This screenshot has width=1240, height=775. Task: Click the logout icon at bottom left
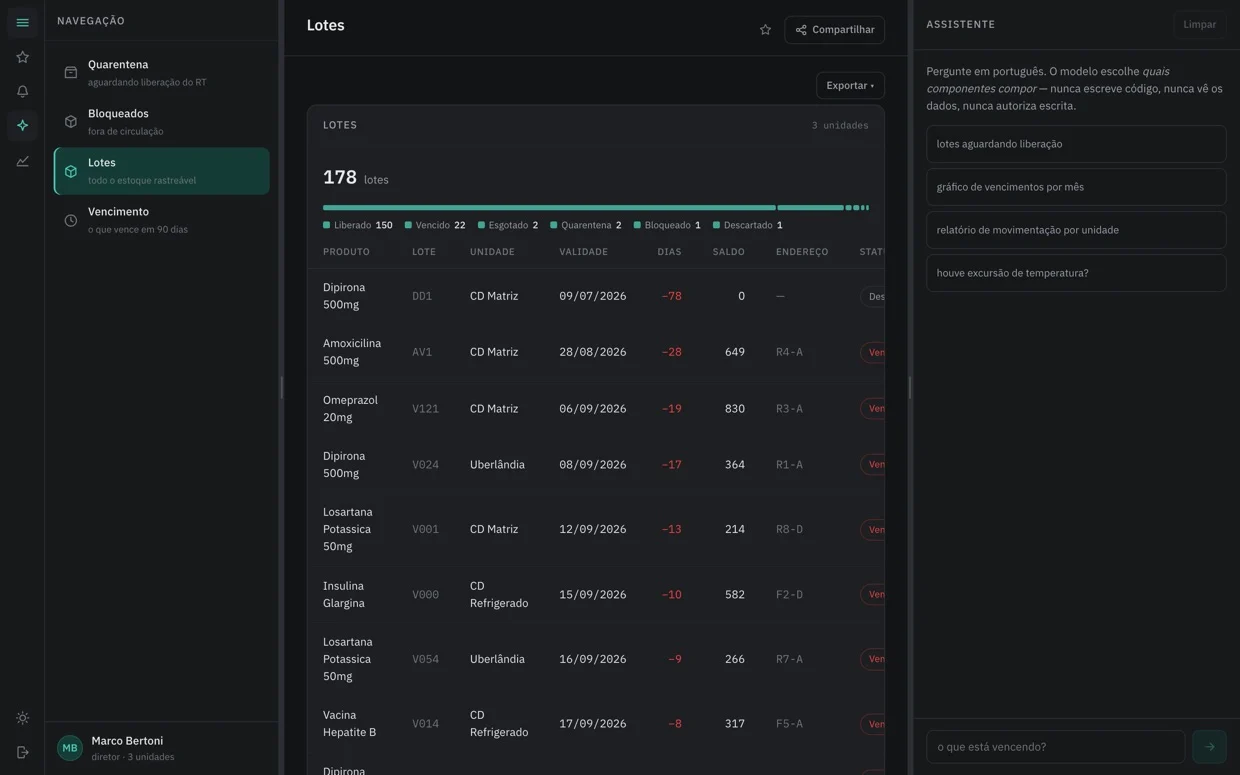pos(22,752)
